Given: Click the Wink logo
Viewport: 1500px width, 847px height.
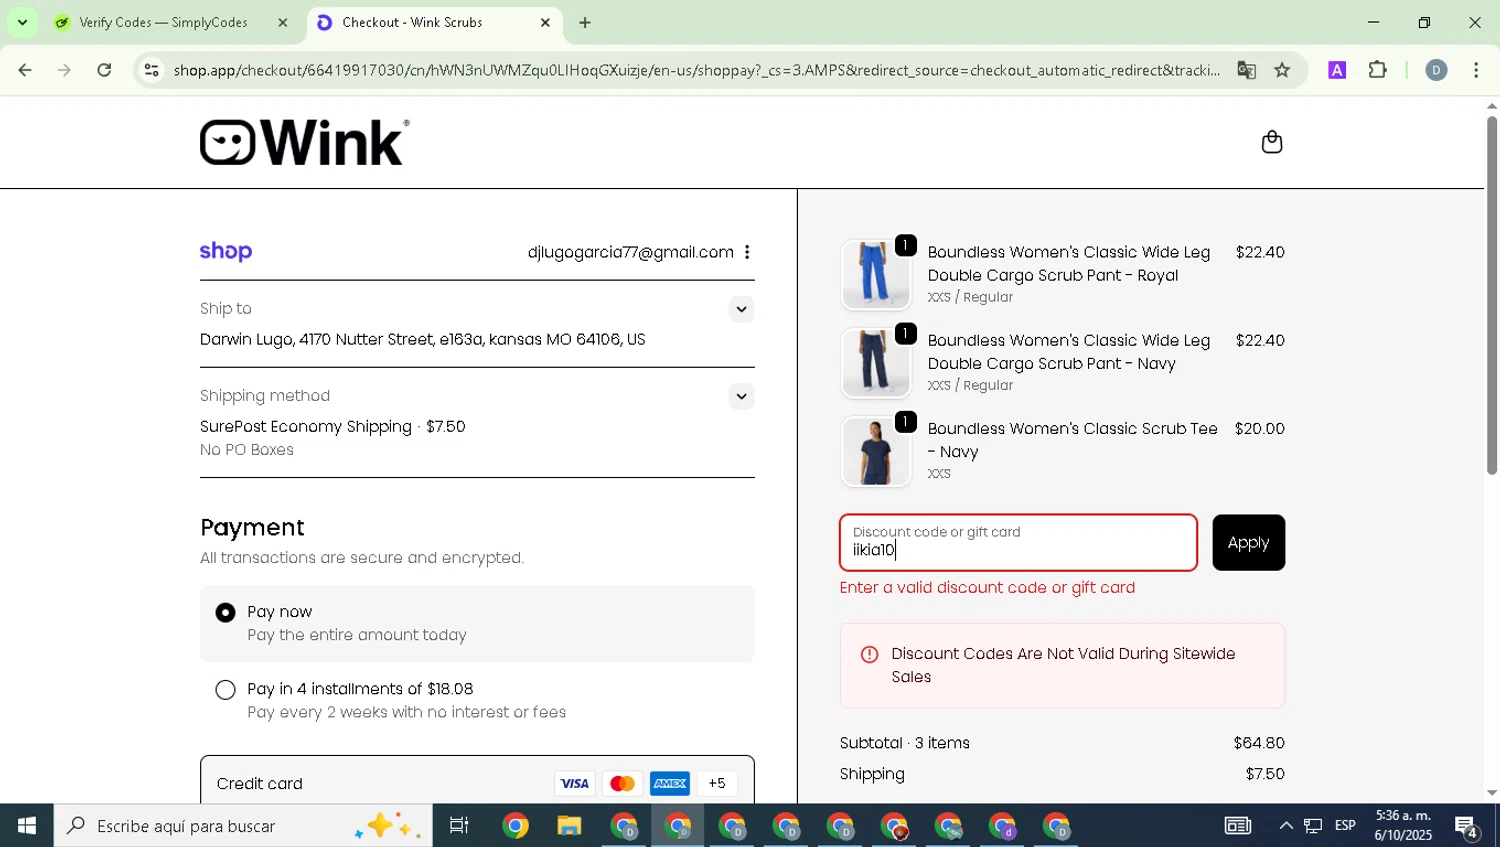Looking at the screenshot, I should 304,142.
